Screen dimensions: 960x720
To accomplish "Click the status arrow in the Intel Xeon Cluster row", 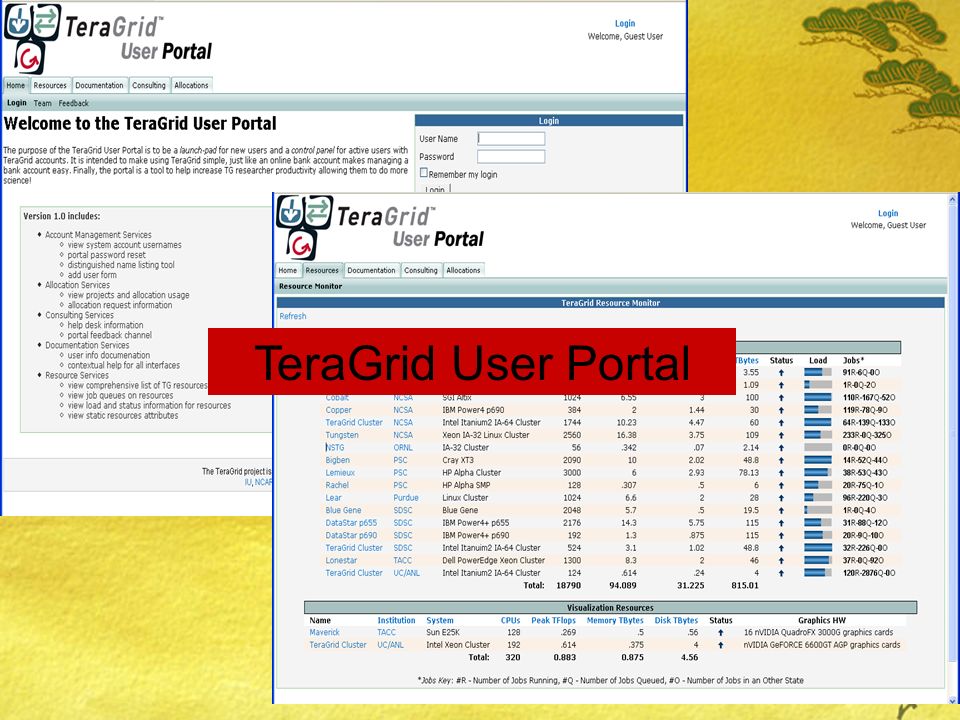I will tap(721, 645).
